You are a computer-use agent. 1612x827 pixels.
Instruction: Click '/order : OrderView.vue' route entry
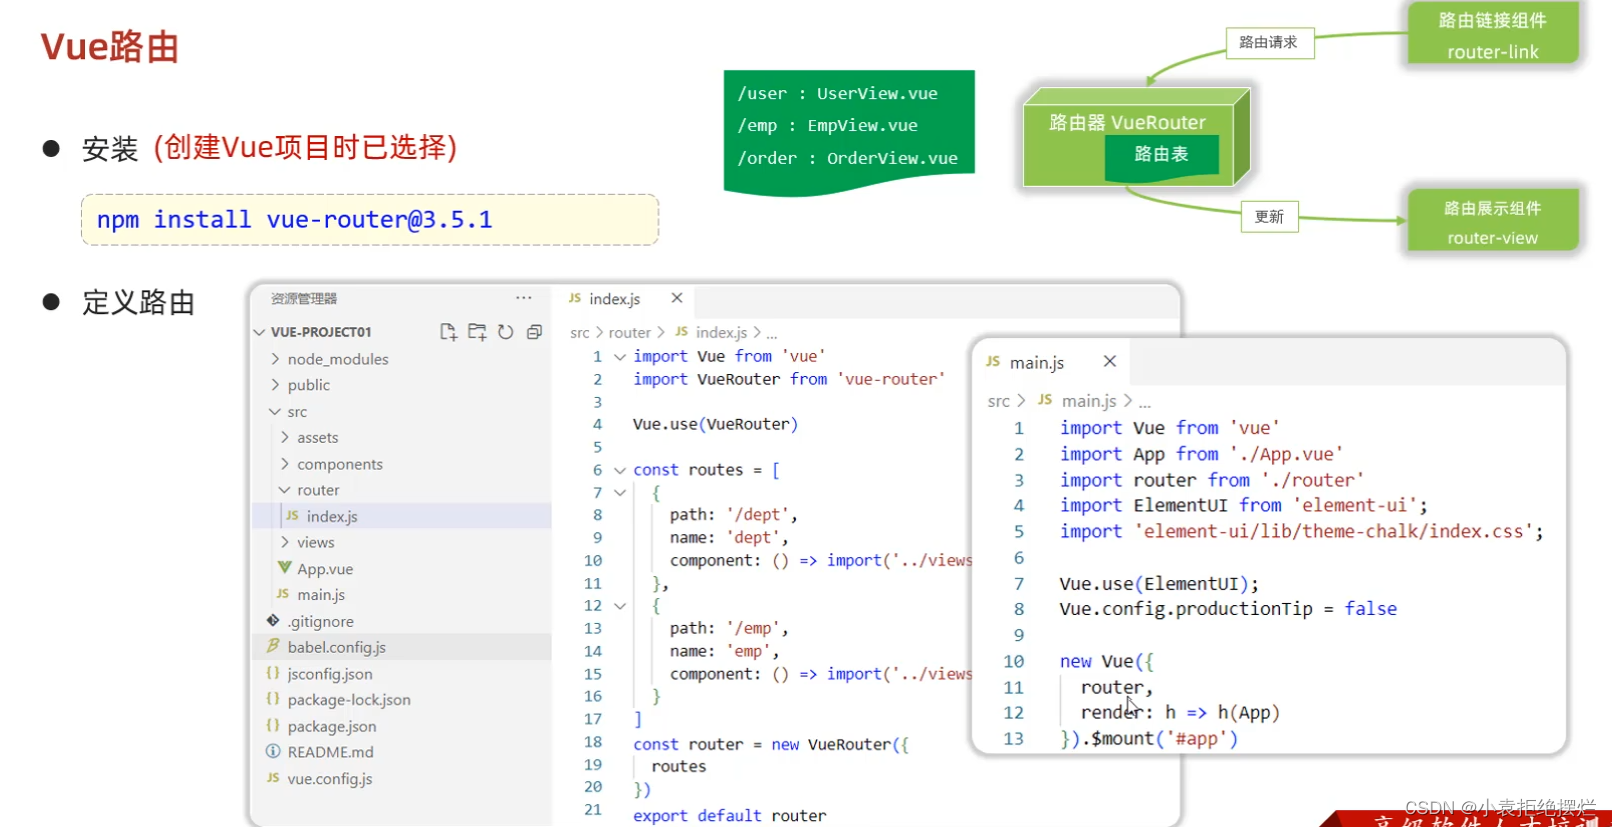click(848, 158)
